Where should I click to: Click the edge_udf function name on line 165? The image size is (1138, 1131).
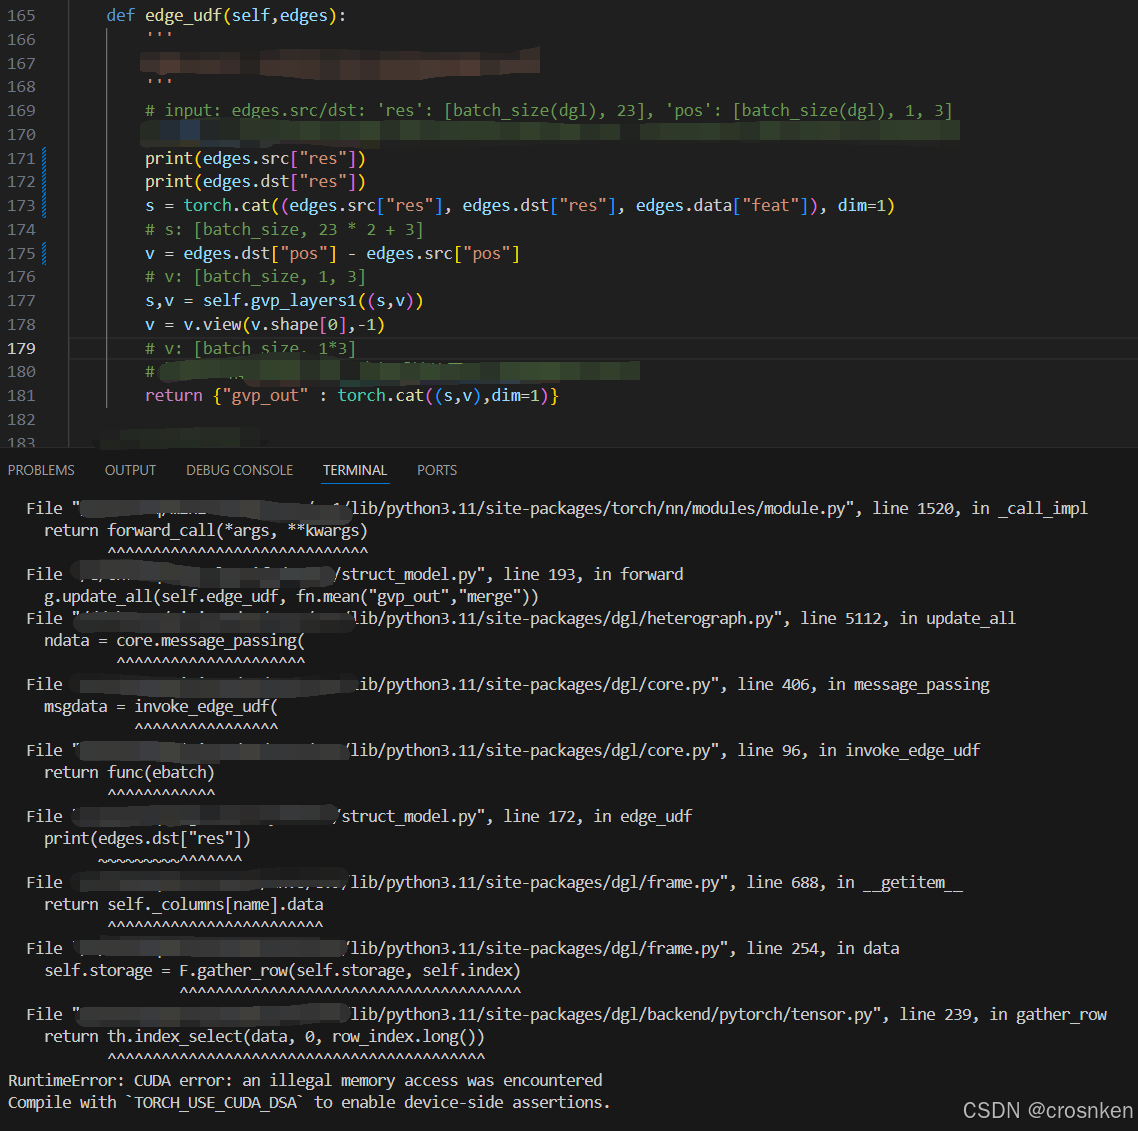[185, 15]
